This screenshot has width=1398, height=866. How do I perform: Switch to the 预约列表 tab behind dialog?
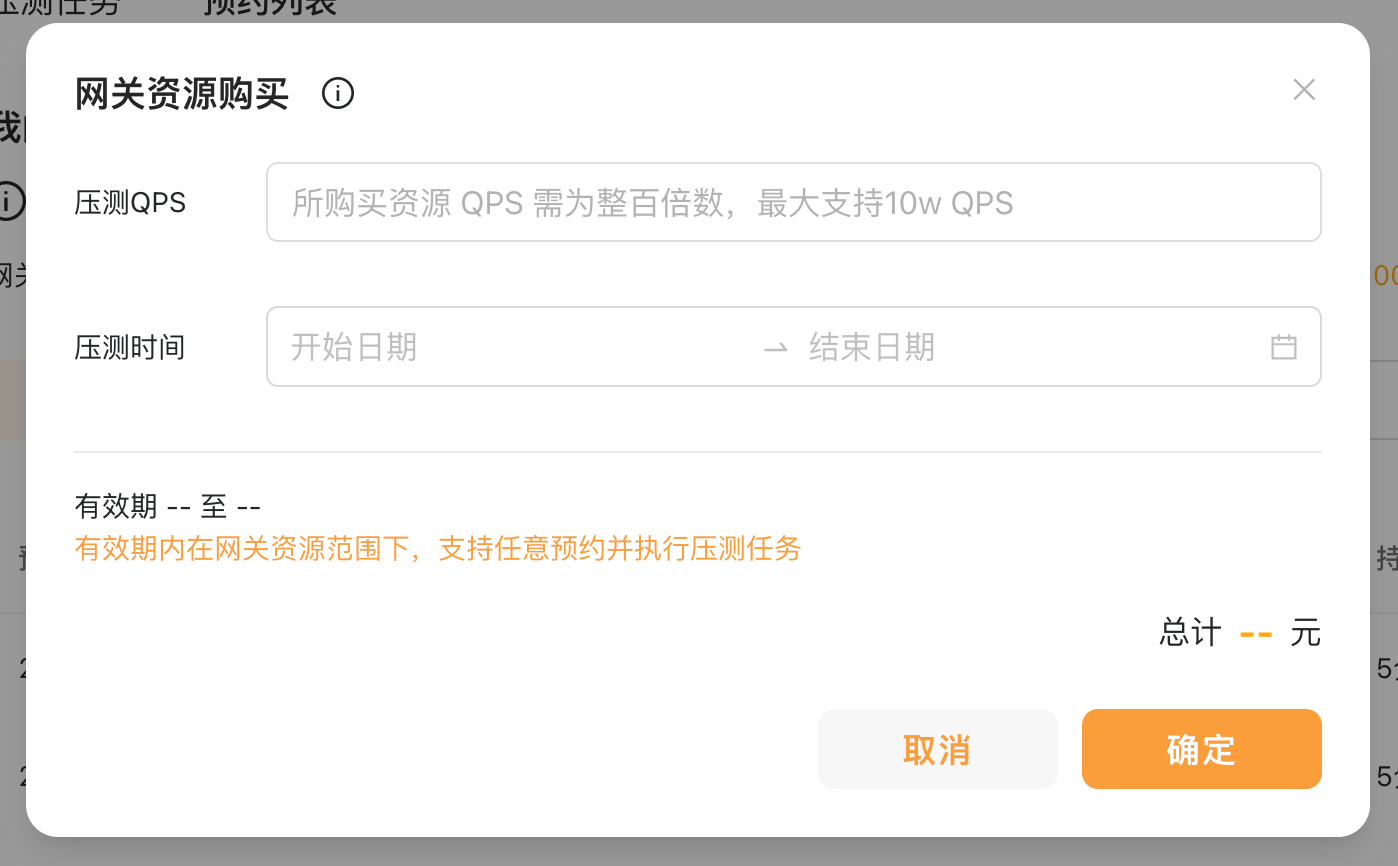270,8
